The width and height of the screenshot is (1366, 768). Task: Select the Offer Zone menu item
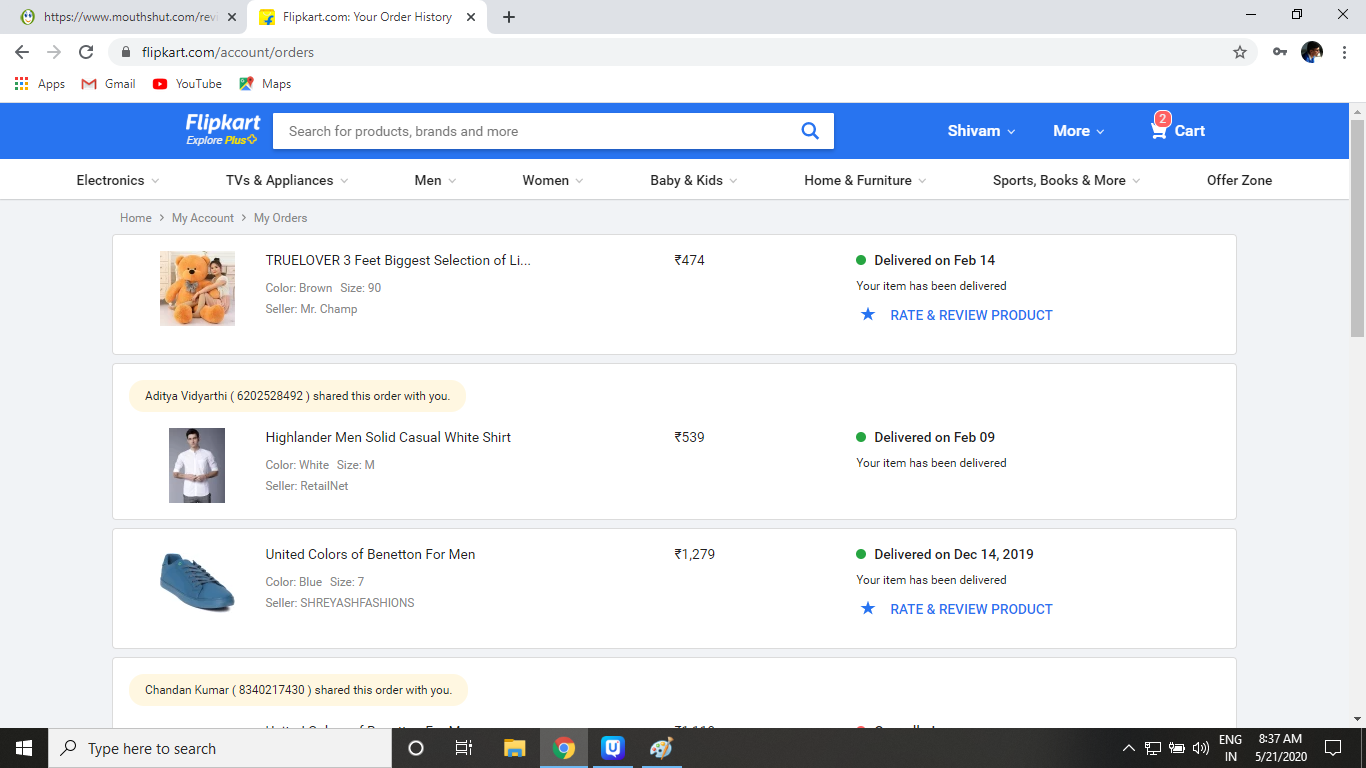1239,180
